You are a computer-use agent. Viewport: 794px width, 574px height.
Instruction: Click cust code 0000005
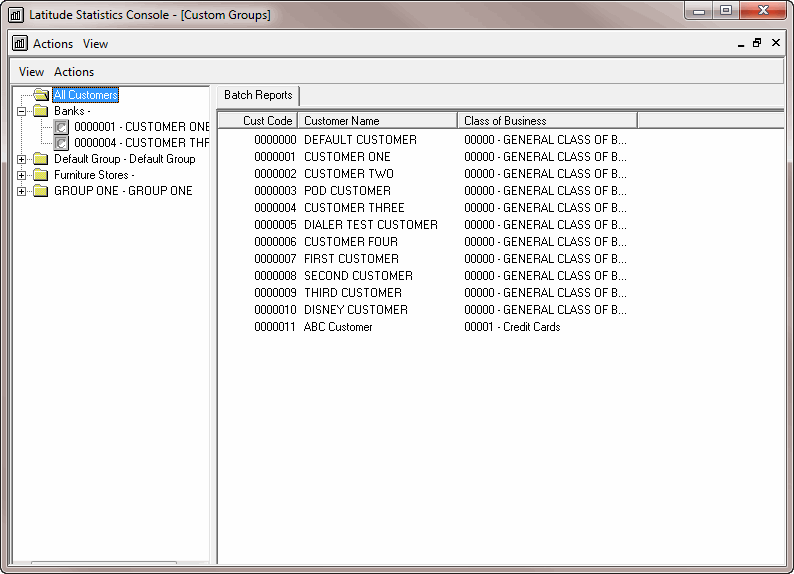click(x=275, y=225)
